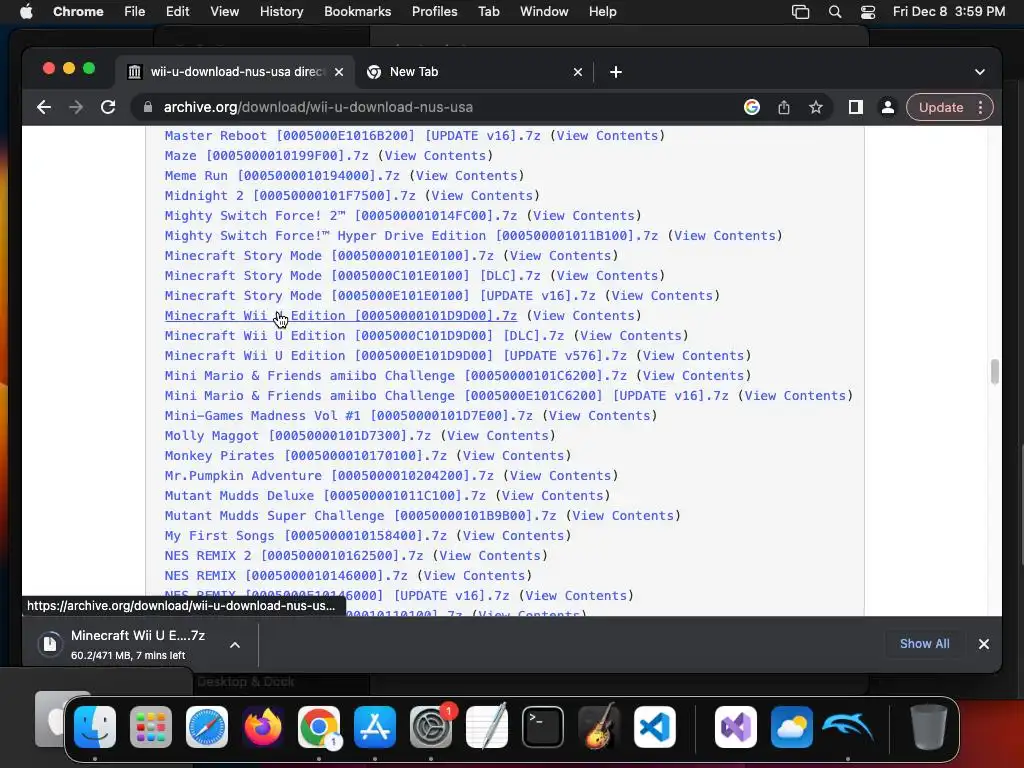Open the History menu
1024x768 pixels.
(x=281, y=12)
